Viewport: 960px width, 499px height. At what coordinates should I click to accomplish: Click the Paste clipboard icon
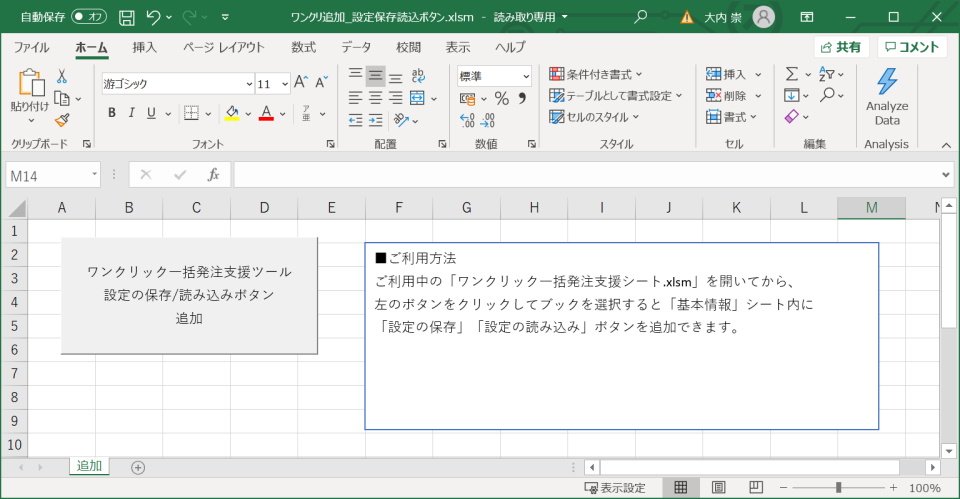click(31, 83)
